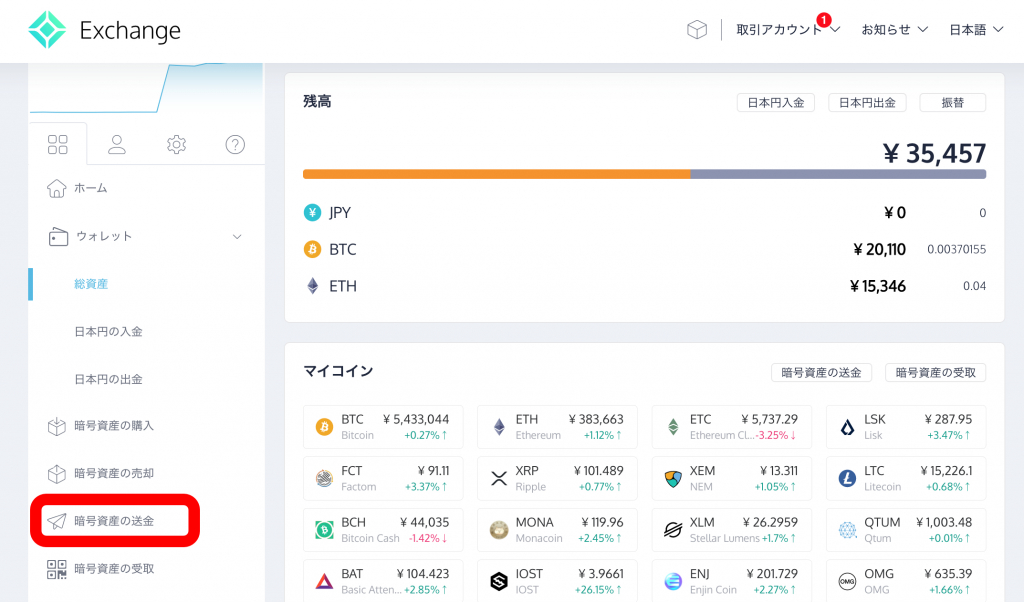The height and width of the screenshot is (602, 1024).
Task: Open the お知らせ dropdown menu
Action: click(895, 30)
